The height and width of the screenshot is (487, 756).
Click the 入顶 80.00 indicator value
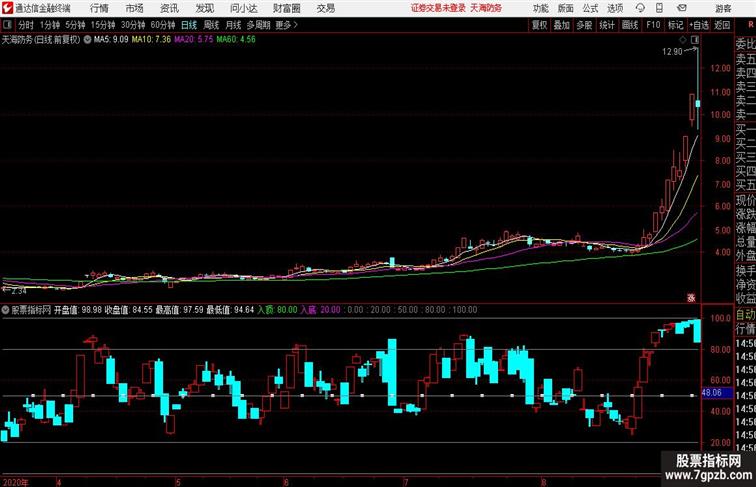point(277,310)
